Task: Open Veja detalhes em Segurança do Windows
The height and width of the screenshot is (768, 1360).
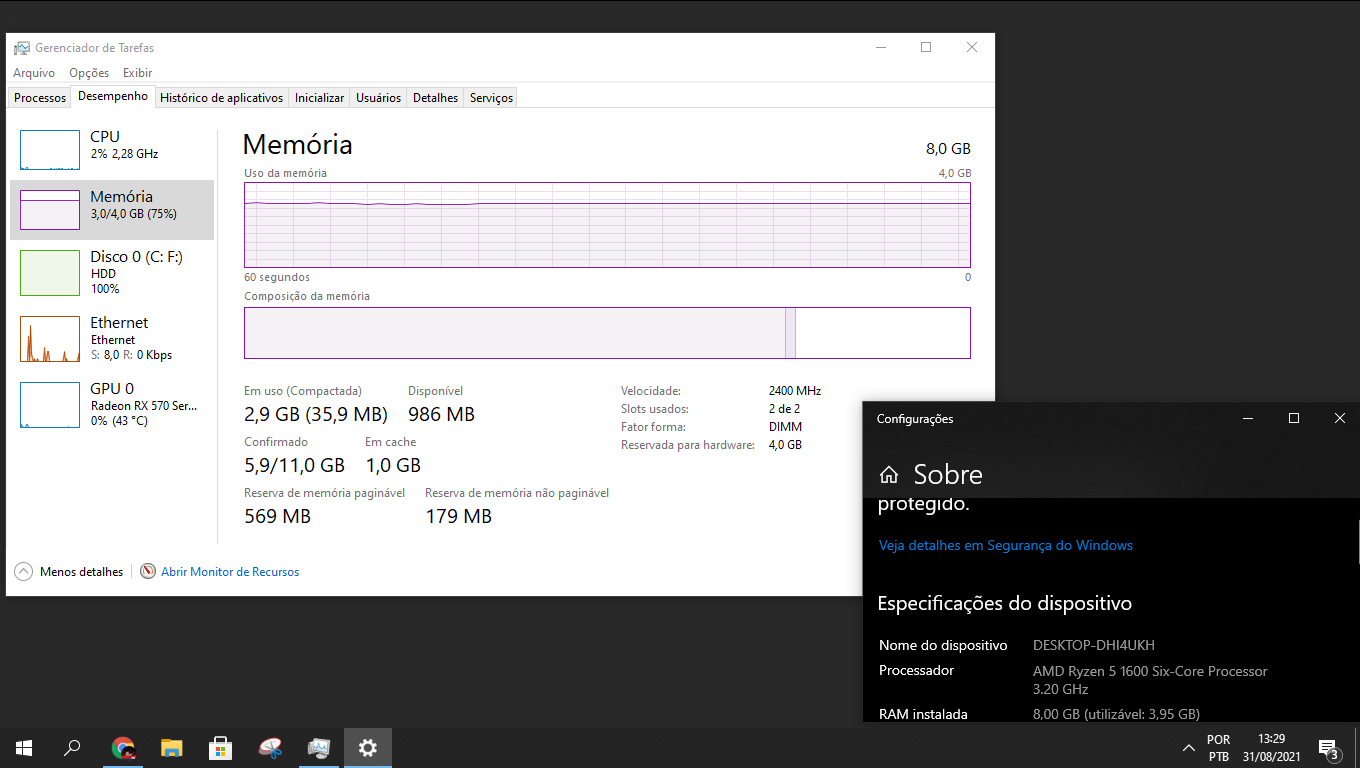Action: [1006, 546]
